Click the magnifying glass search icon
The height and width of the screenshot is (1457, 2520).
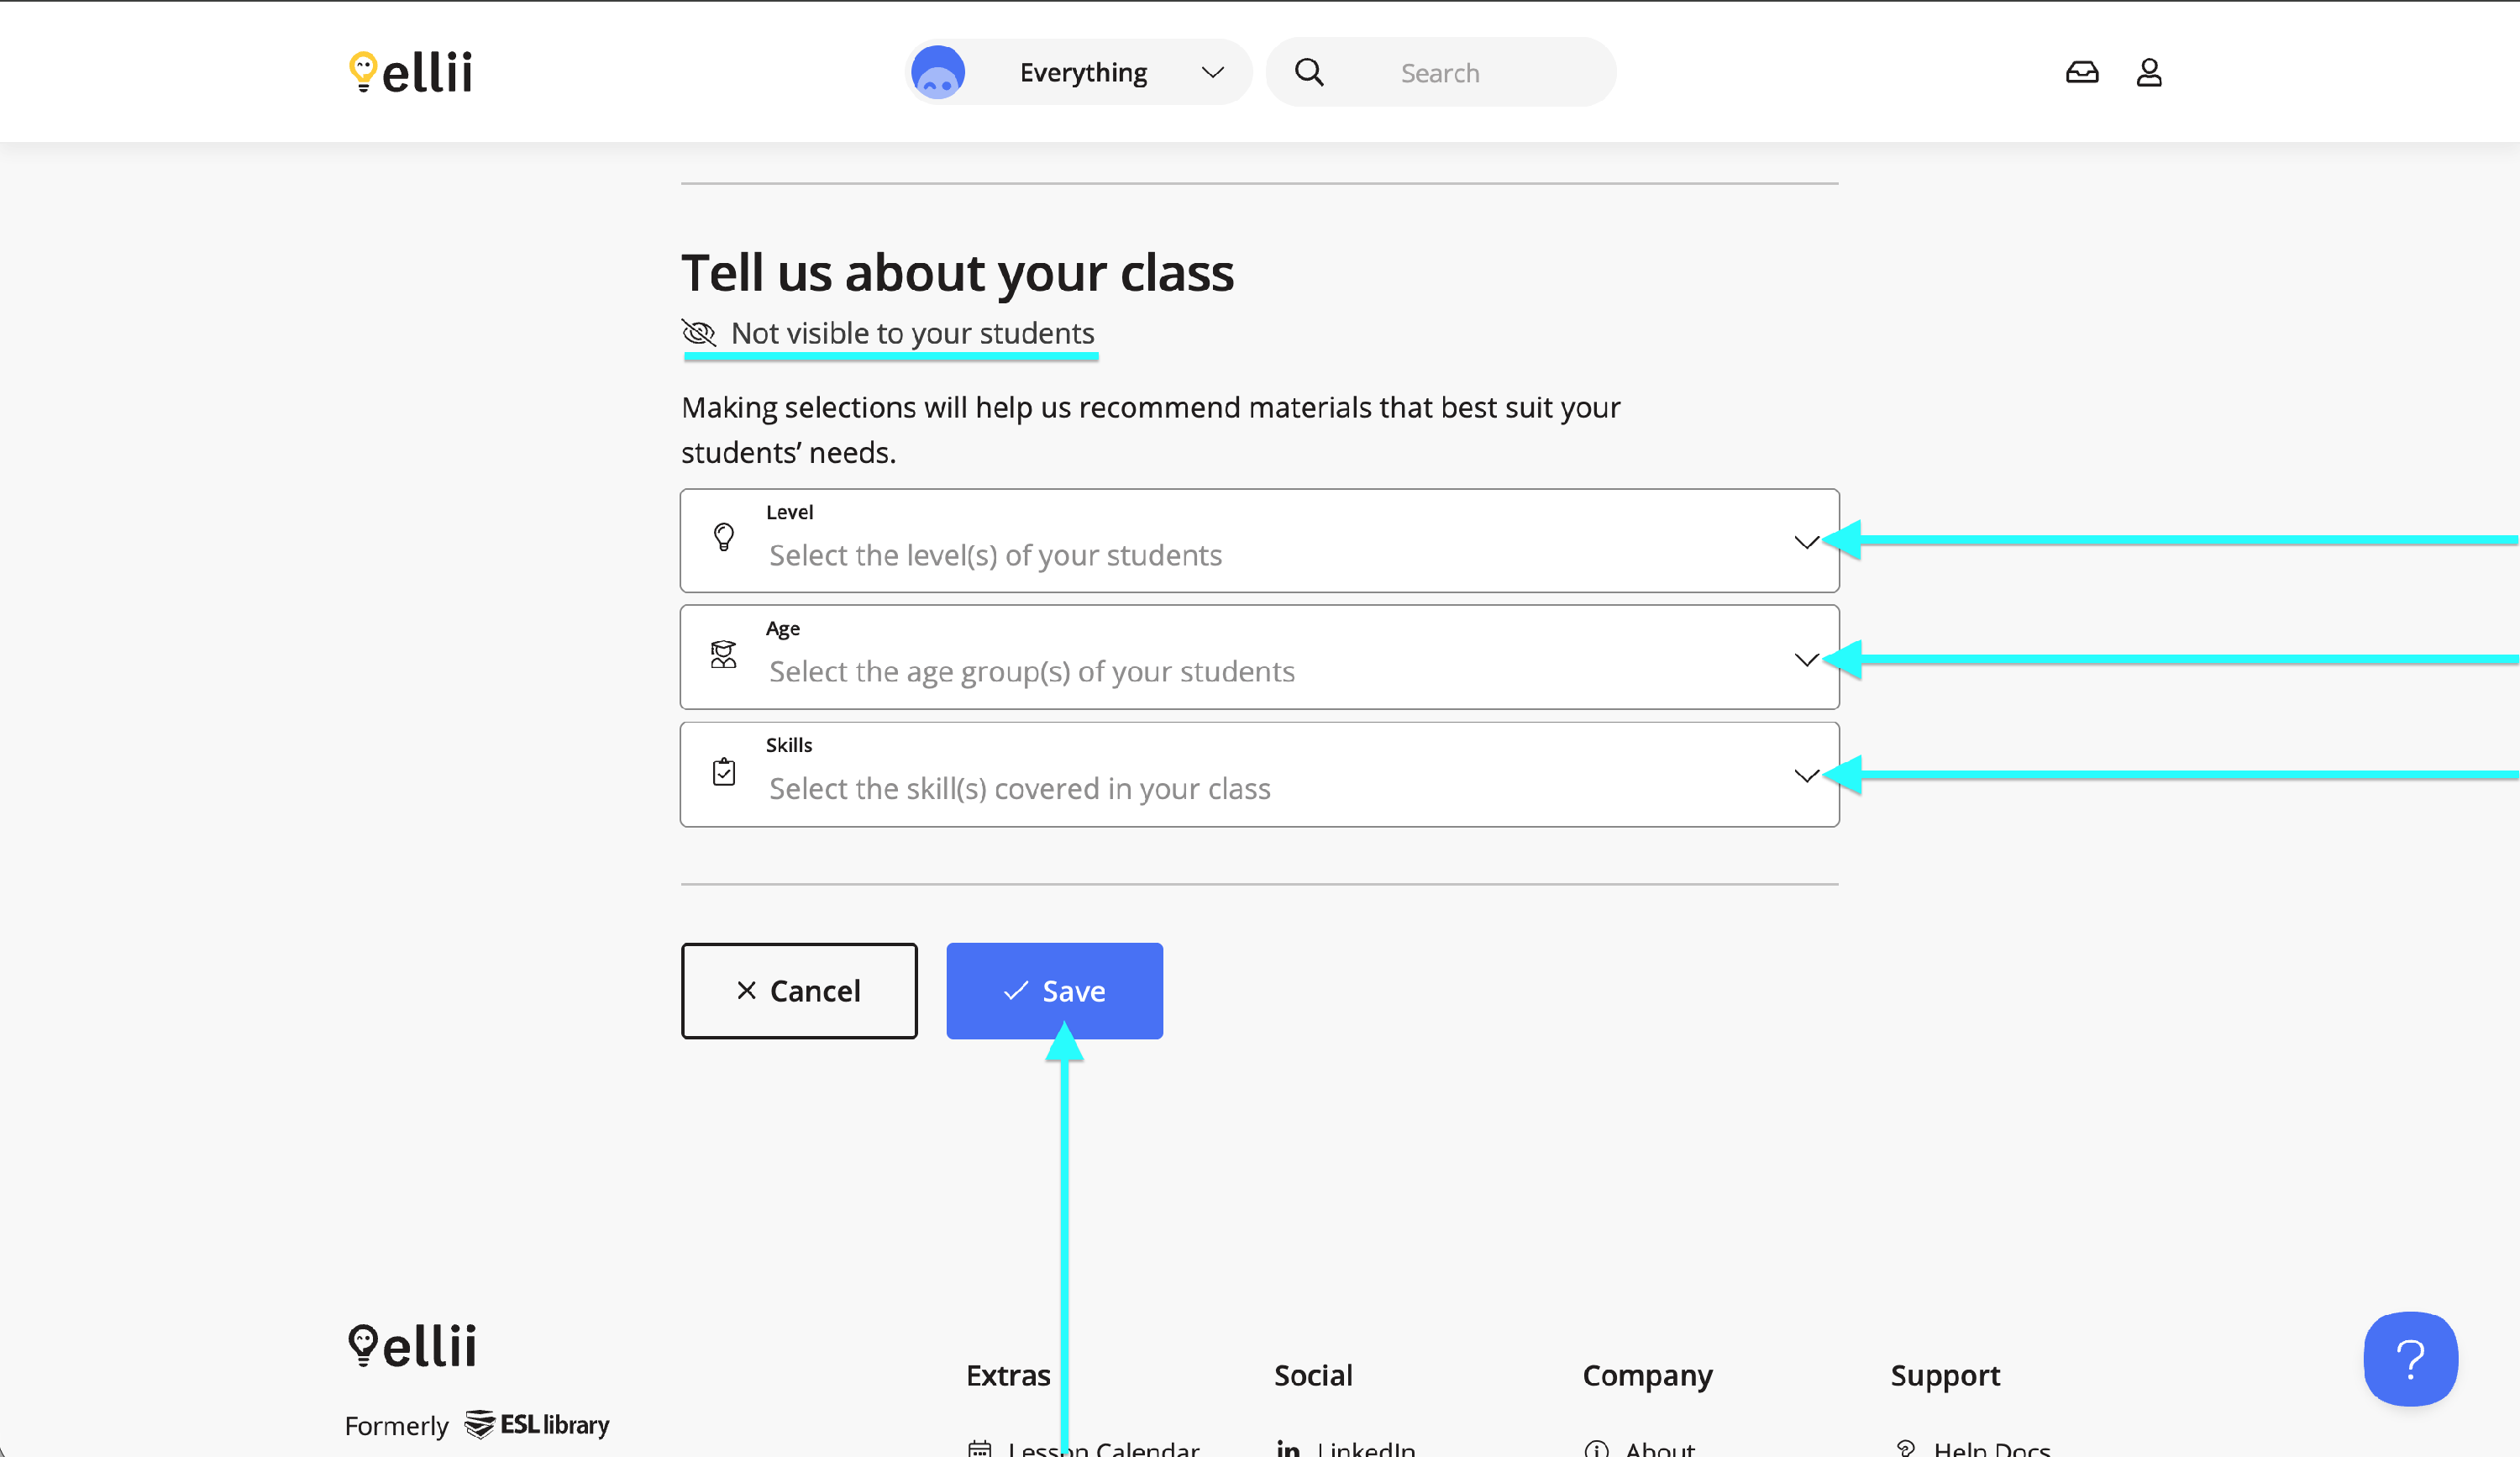pyautogui.click(x=1309, y=72)
